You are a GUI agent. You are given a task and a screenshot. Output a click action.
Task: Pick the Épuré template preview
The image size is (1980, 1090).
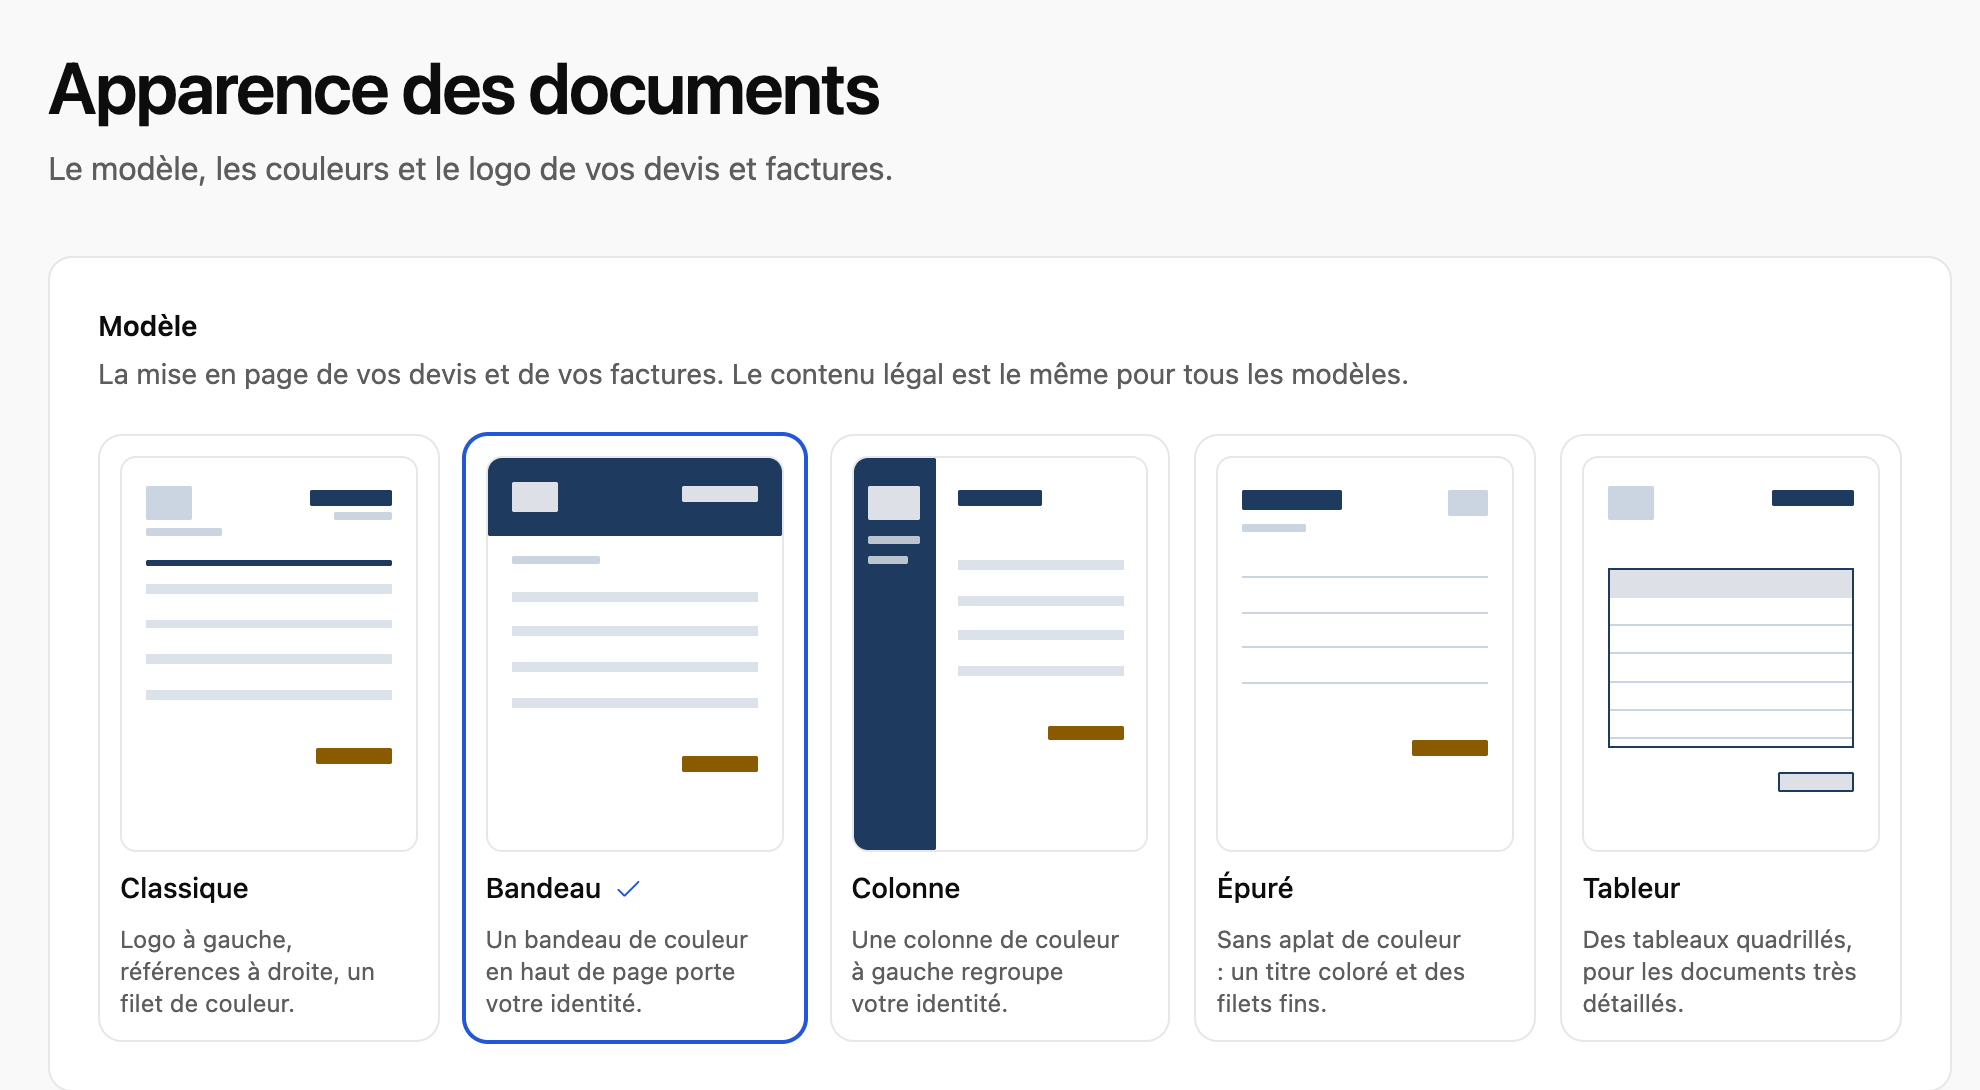pos(1365,654)
